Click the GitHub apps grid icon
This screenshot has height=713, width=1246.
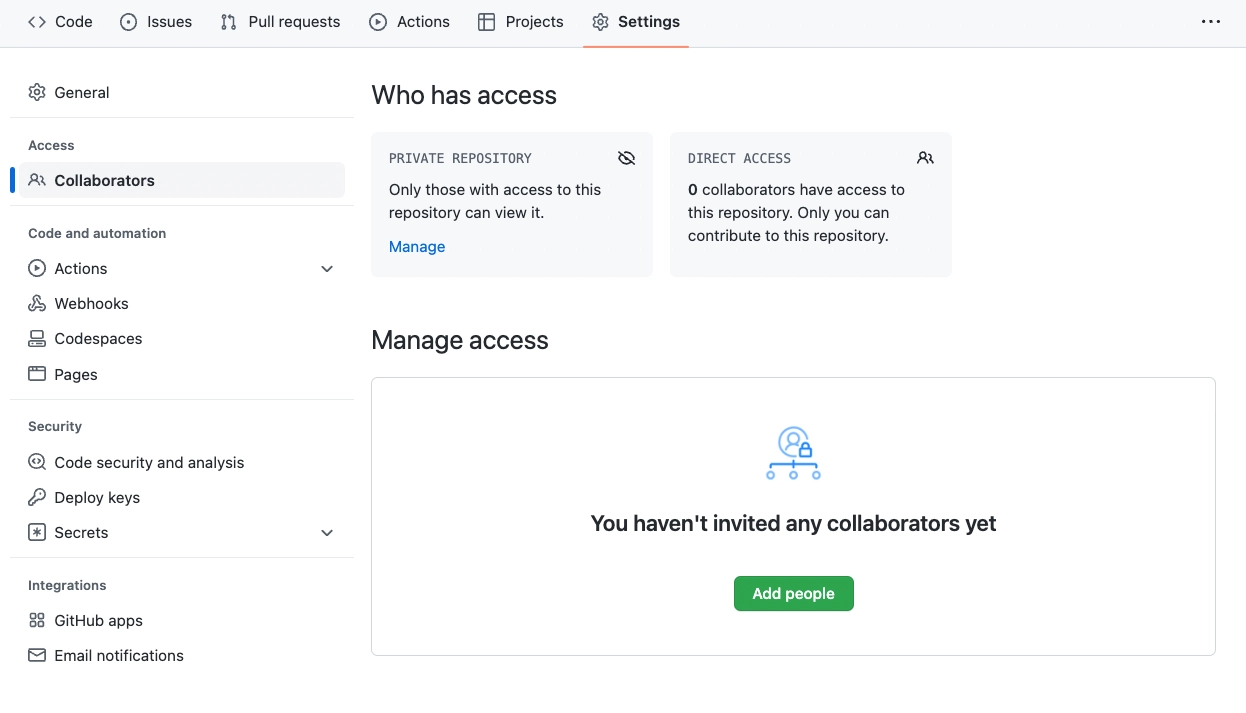tap(37, 620)
